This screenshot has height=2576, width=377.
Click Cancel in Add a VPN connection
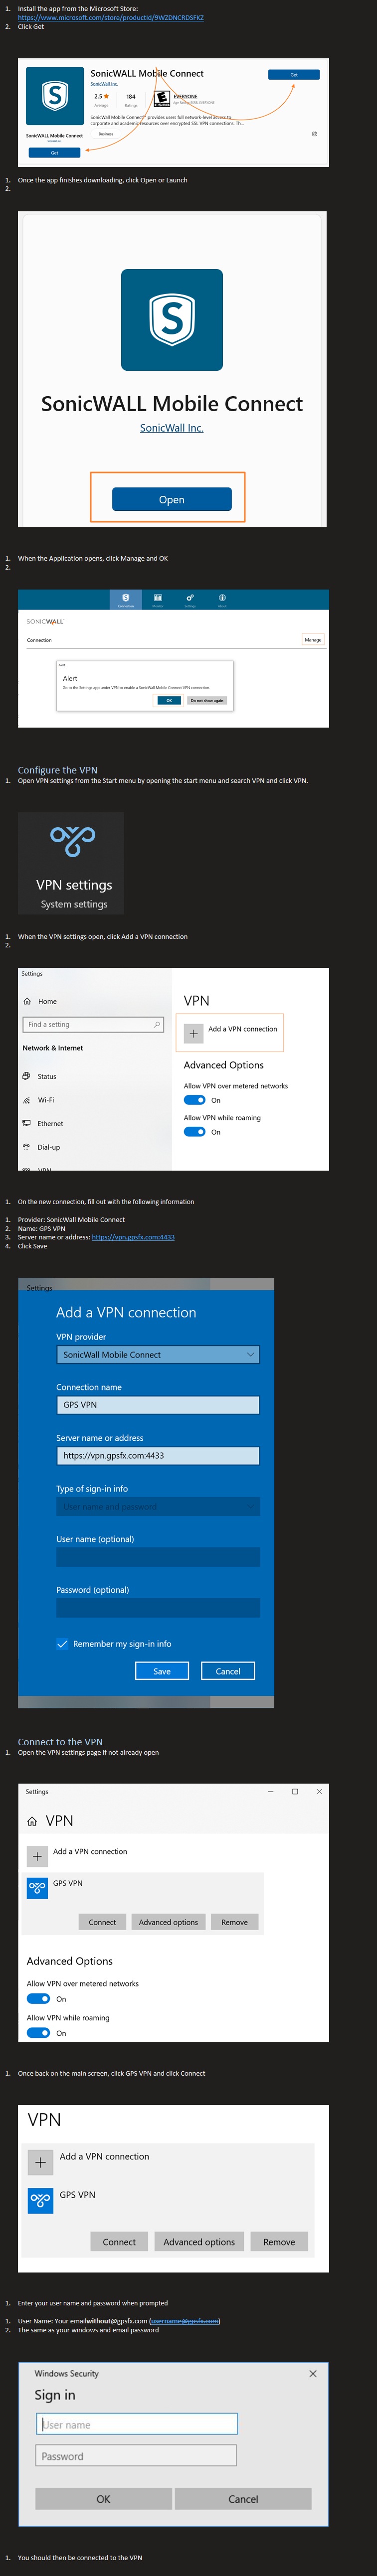228,1671
